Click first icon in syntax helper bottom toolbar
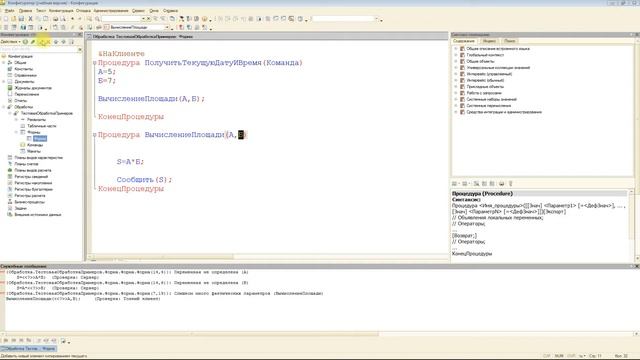 click(x=454, y=184)
